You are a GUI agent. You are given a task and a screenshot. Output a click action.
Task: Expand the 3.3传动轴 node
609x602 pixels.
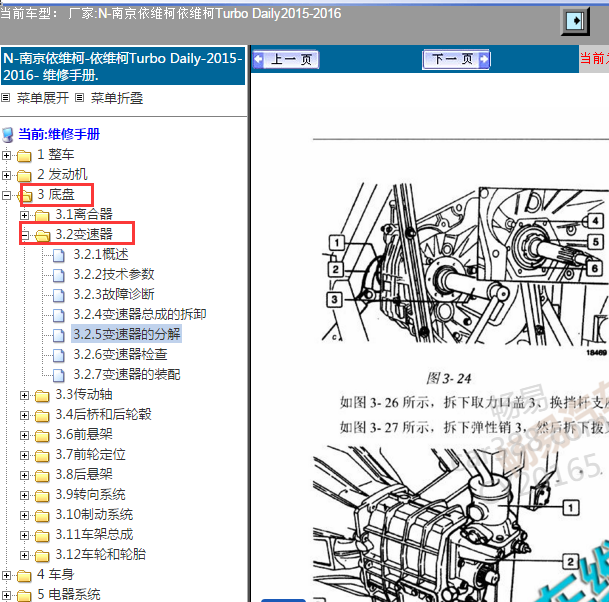click(24, 395)
